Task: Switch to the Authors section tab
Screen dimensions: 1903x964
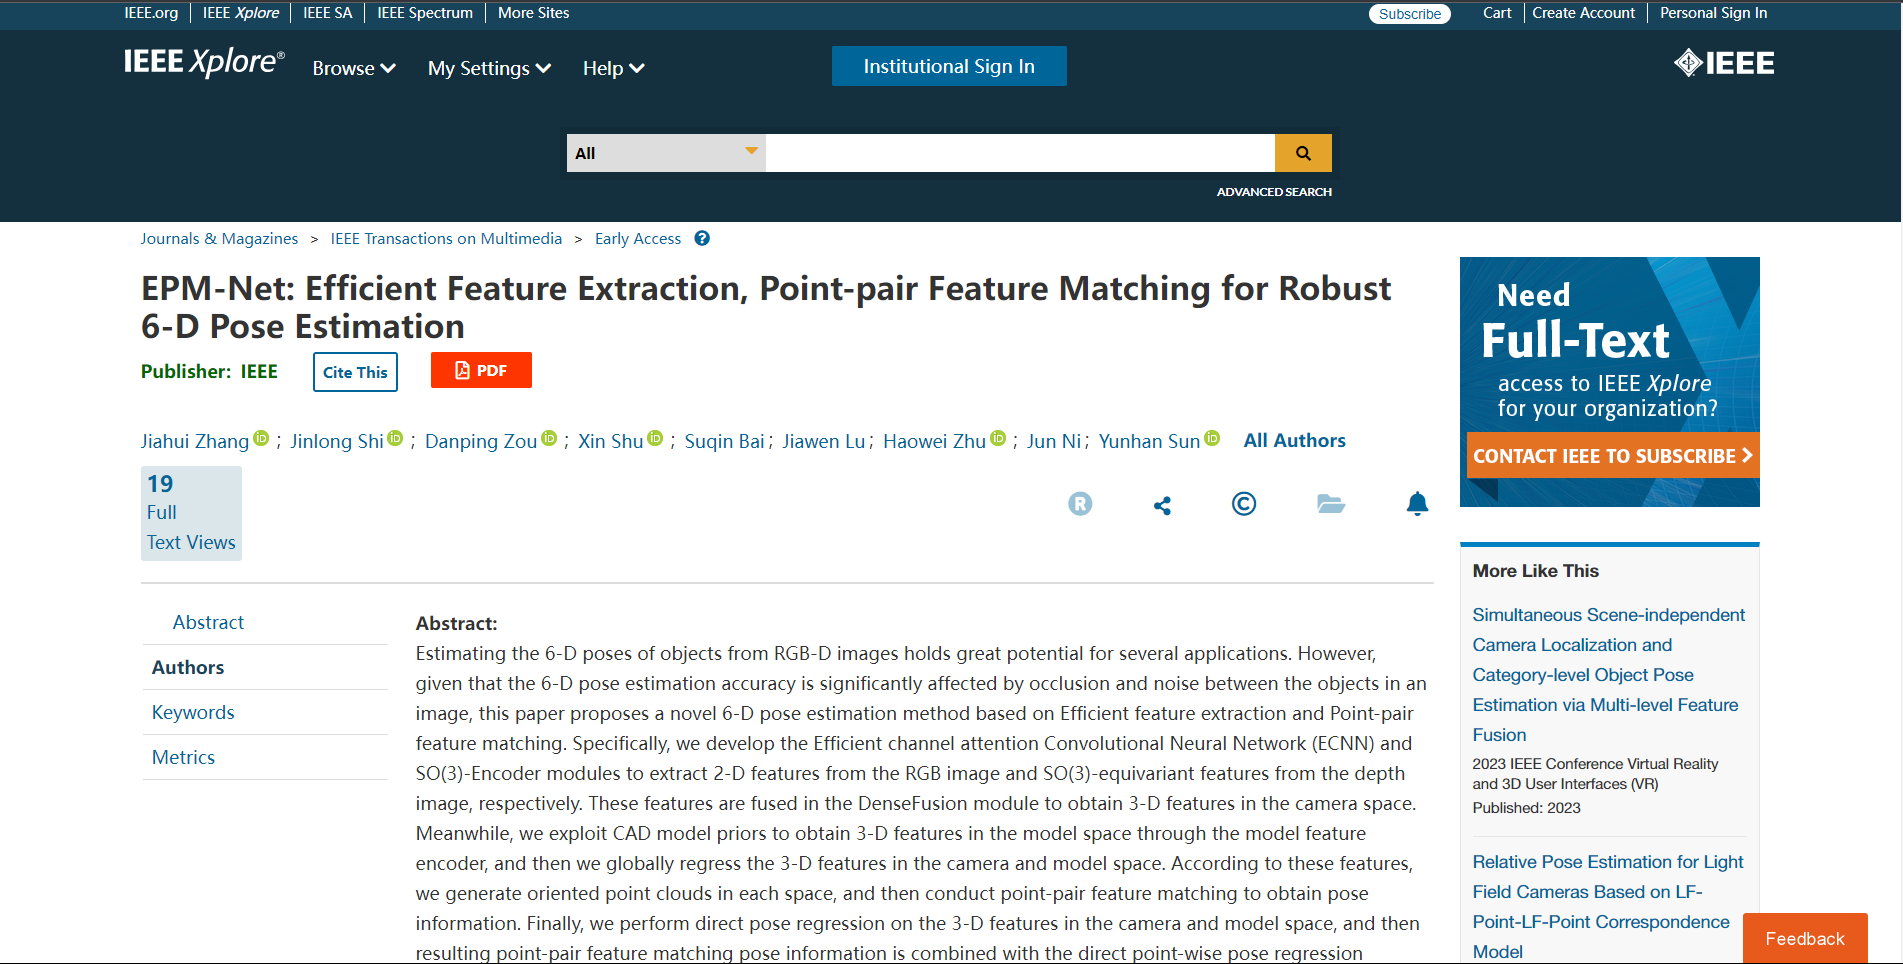Action: (188, 667)
